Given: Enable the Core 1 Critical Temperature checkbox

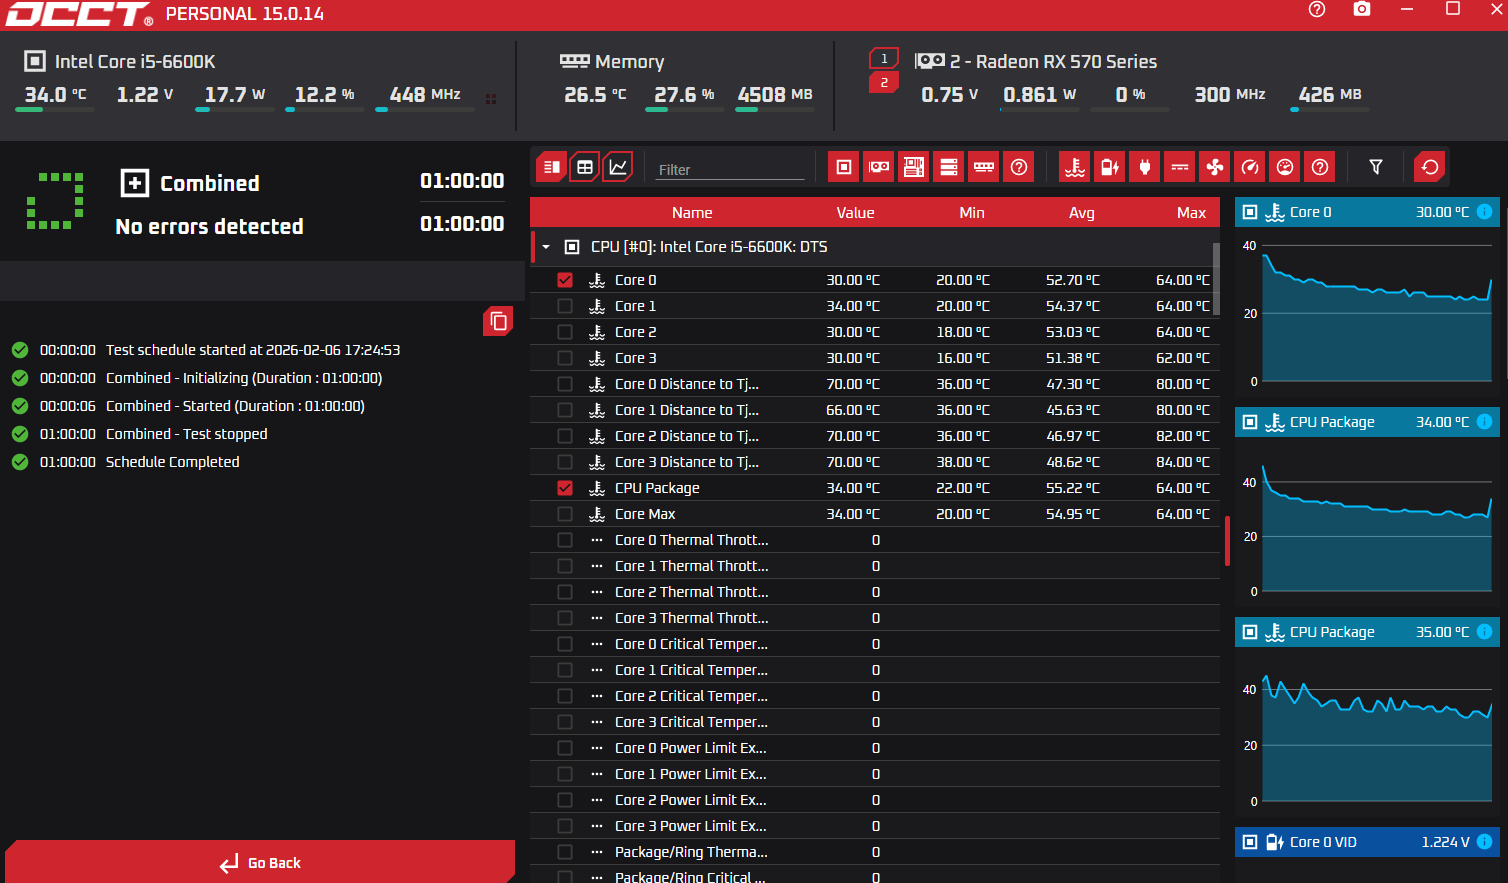Looking at the screenshot, I should (x=565, y=670).
